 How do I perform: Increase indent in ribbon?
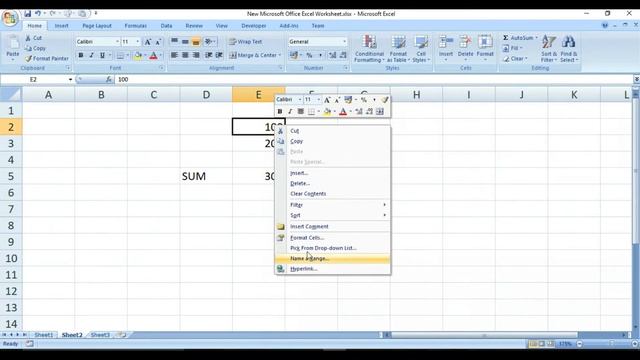(x=219, y=55)
